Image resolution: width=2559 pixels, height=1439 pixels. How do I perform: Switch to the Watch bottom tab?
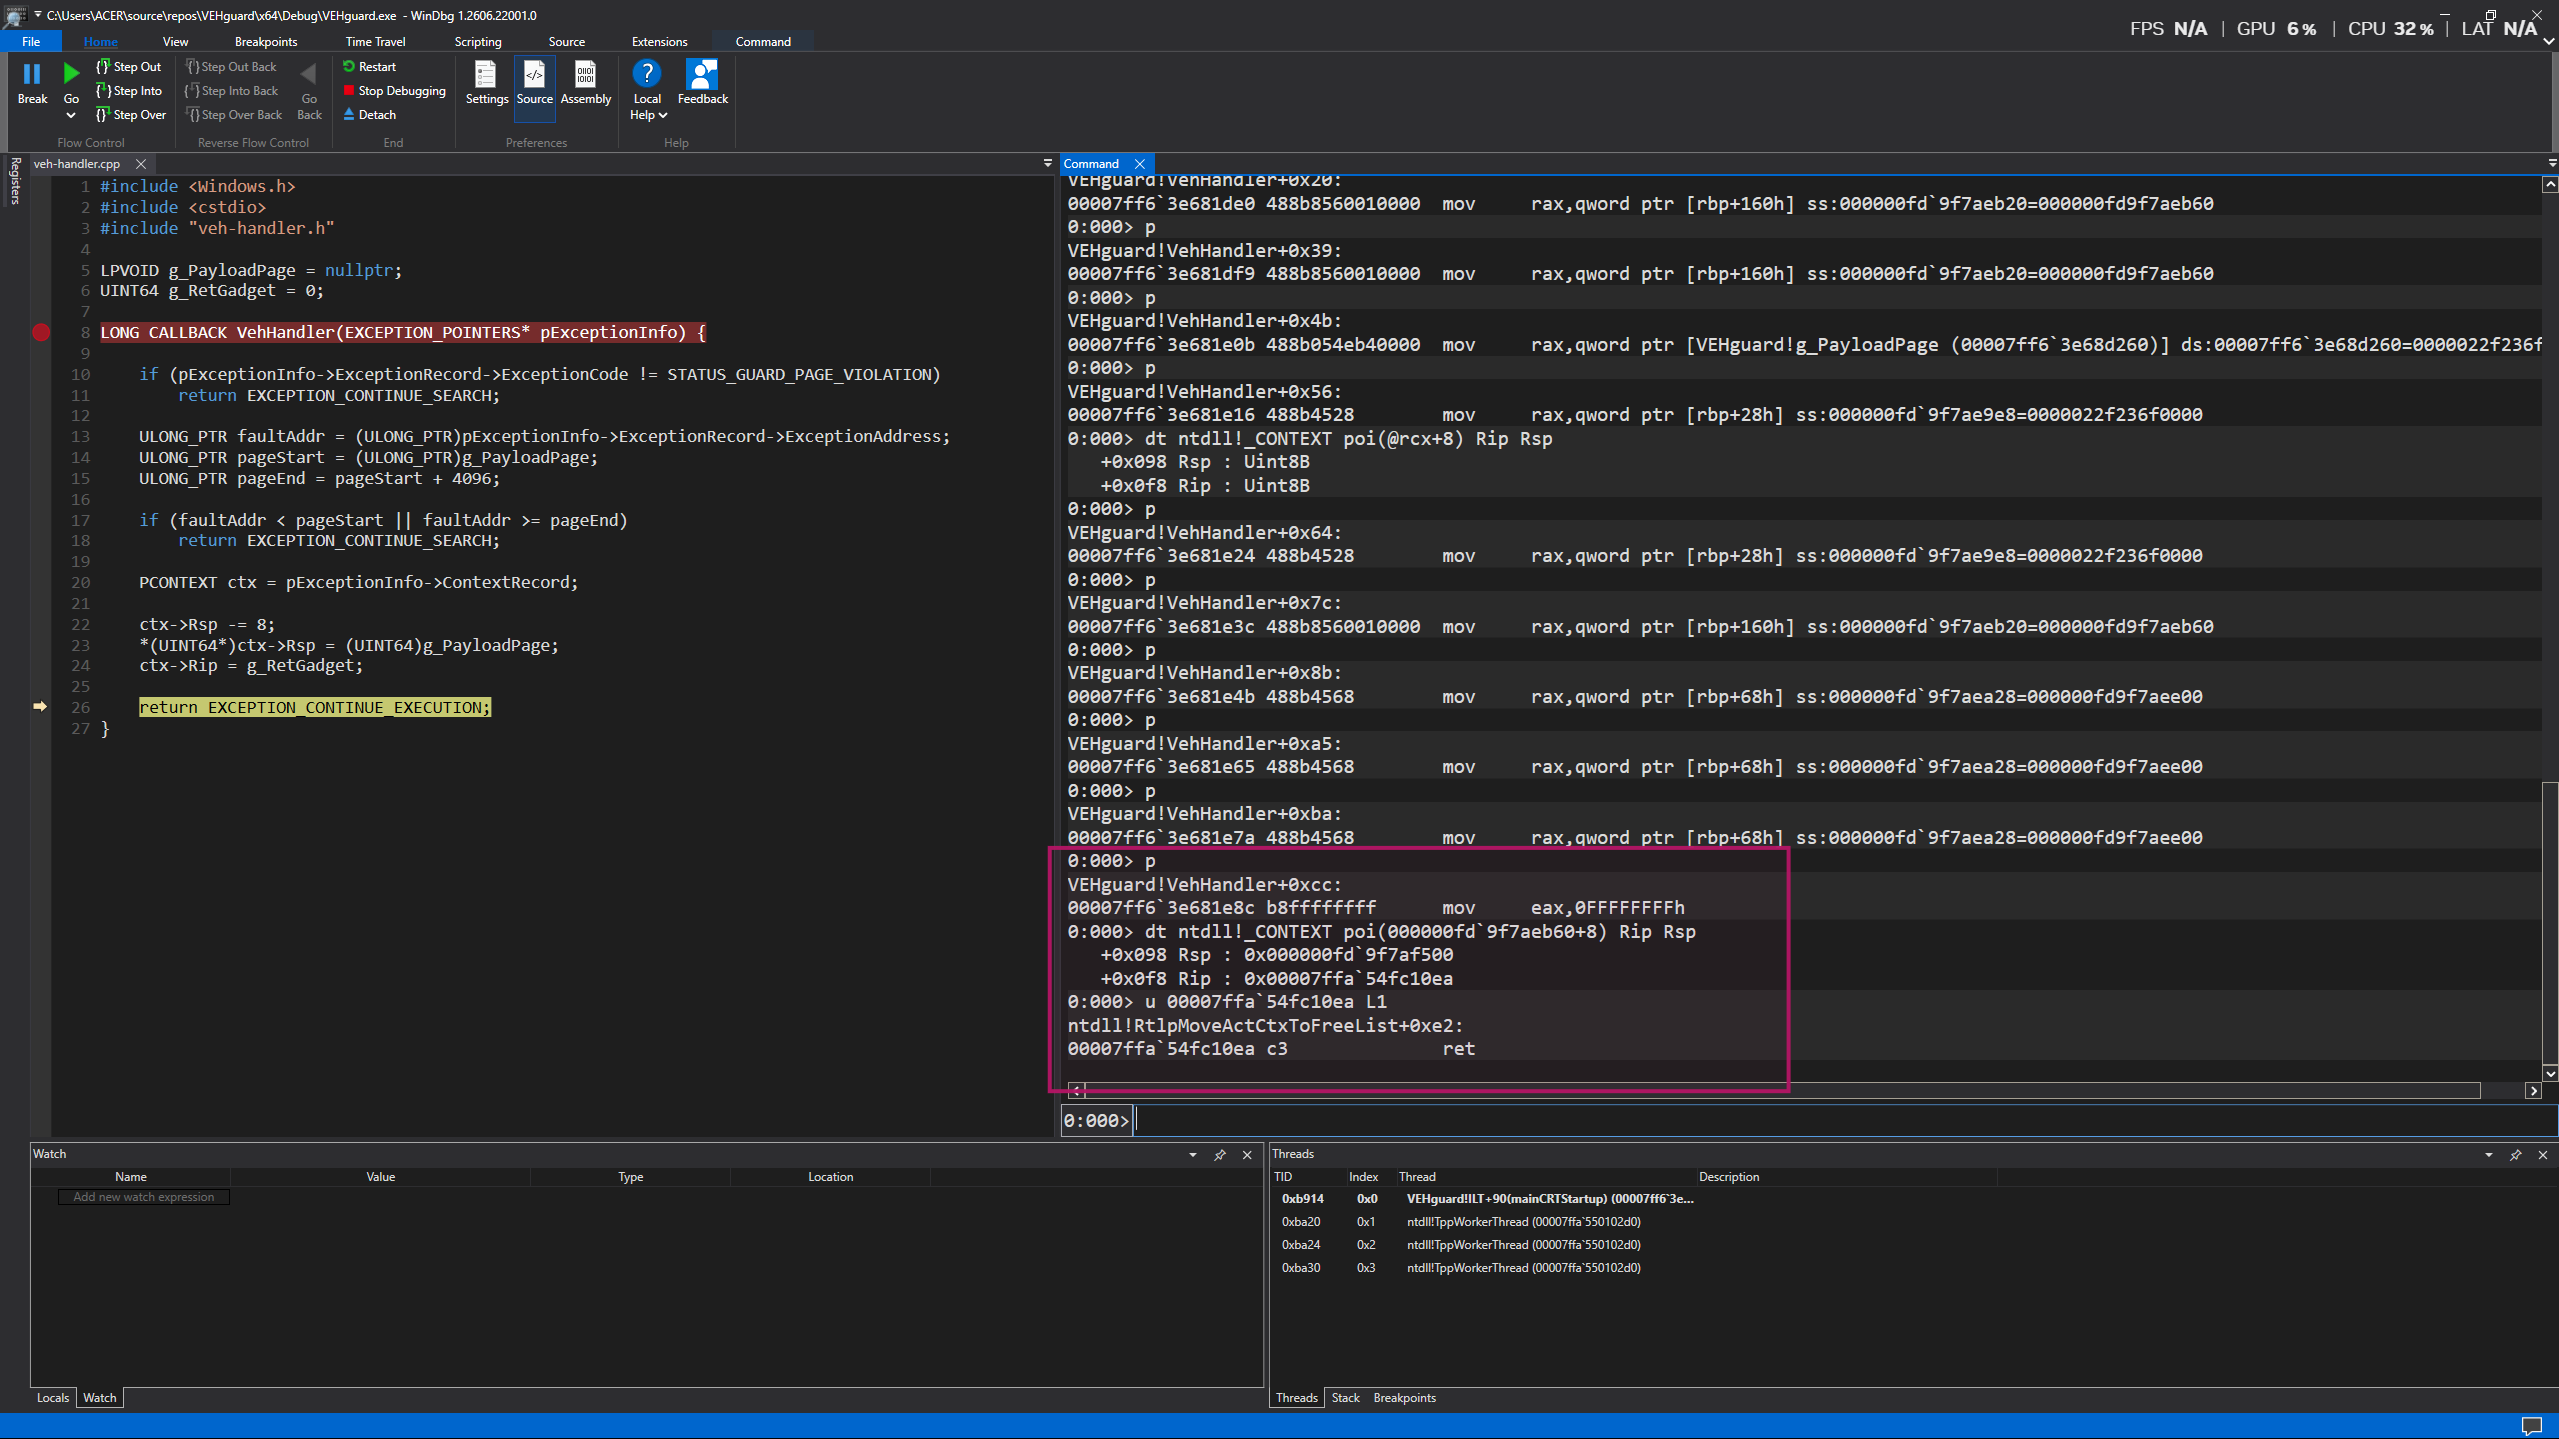coord(99,1398)
